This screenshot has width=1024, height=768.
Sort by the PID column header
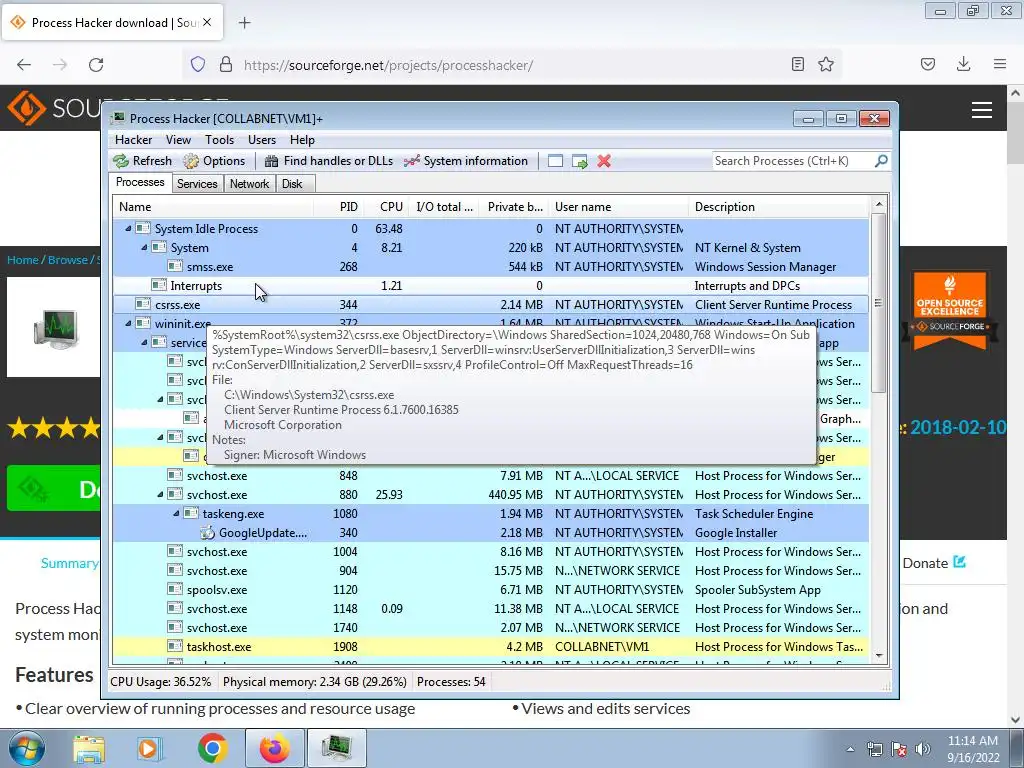pyautogui.click(x=338, y=207)
